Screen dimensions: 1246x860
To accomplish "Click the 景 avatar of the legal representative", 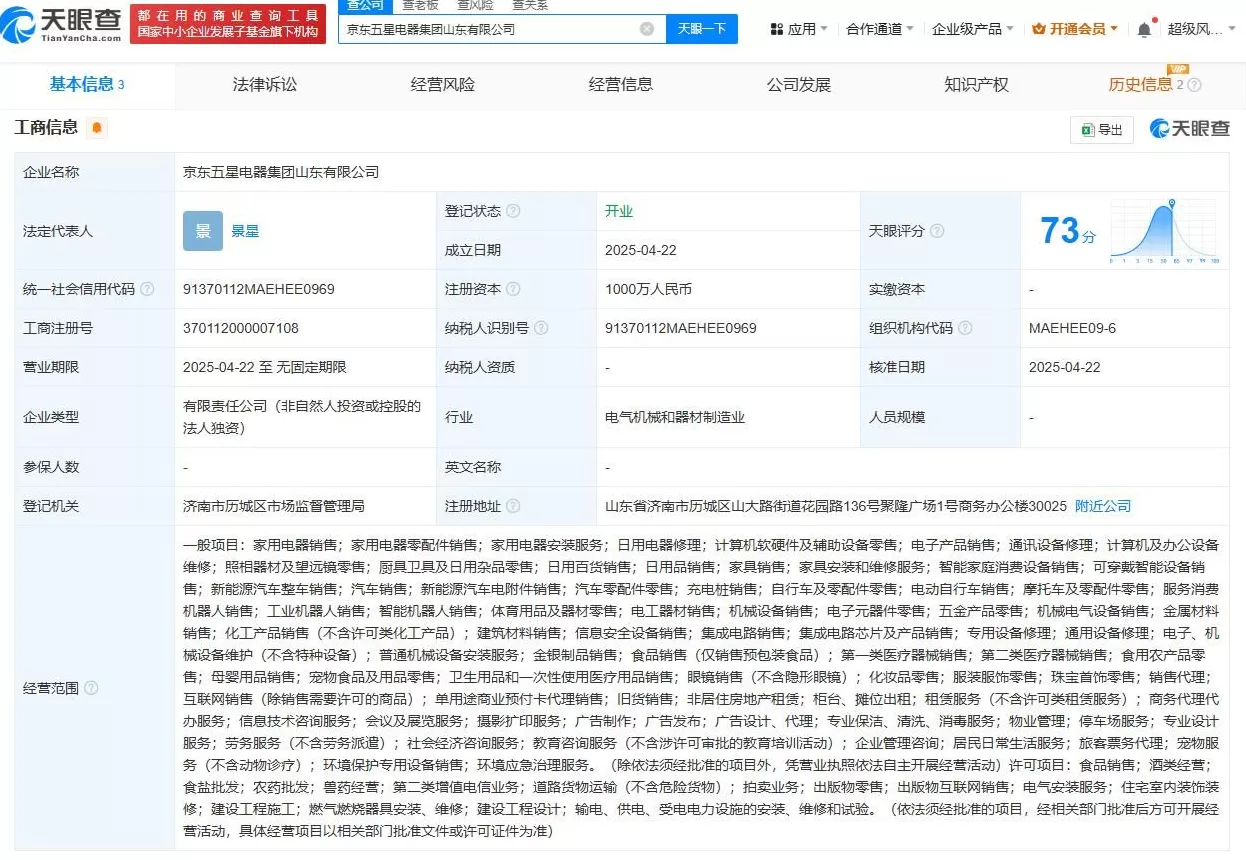I will point(202,231).
